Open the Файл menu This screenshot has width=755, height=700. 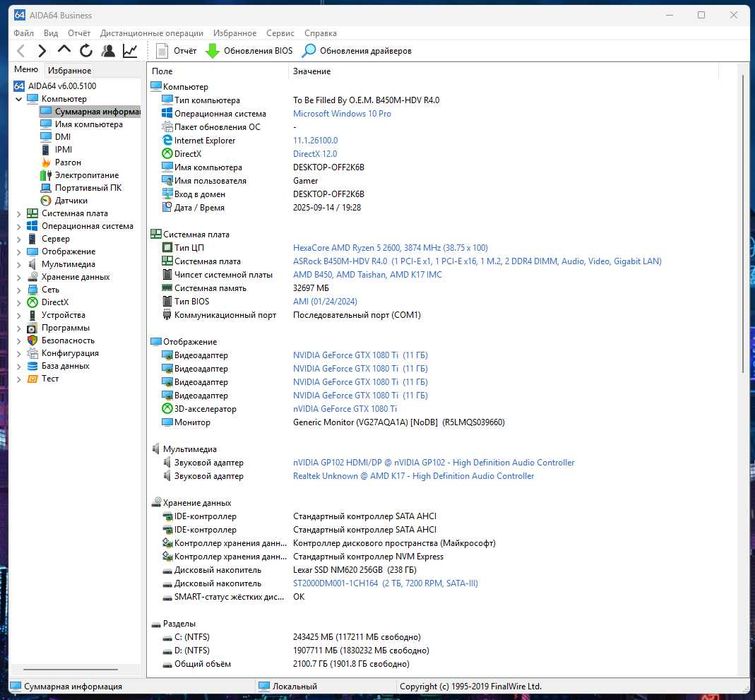coord(24,33)
